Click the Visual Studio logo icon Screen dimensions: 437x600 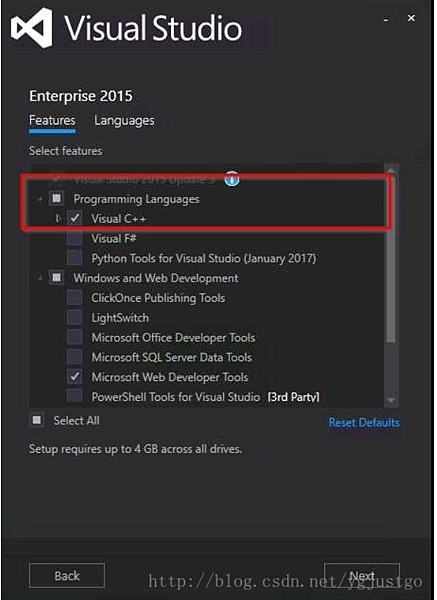click(x=32, y=28)
